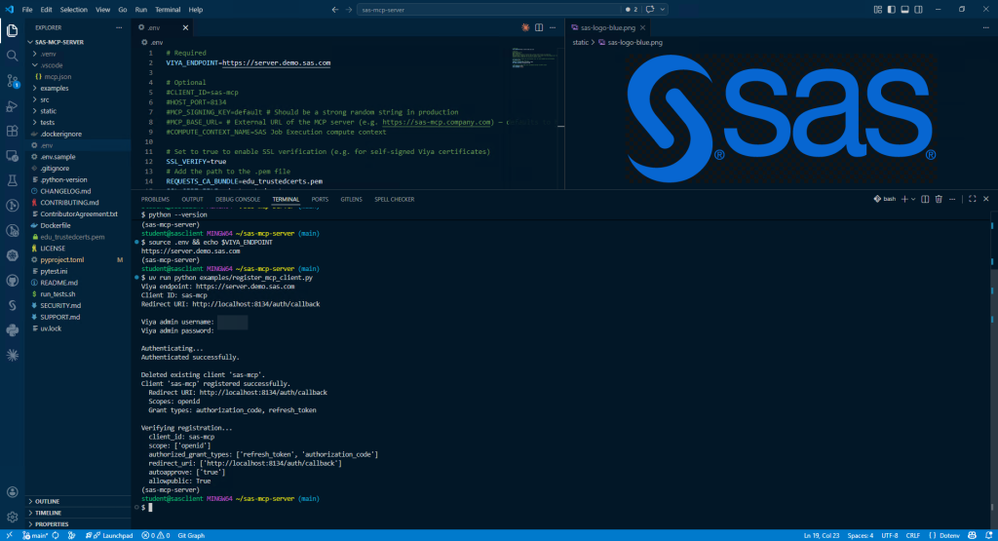
Task: Click Git Graph in status bar
Action: (191, 535)
